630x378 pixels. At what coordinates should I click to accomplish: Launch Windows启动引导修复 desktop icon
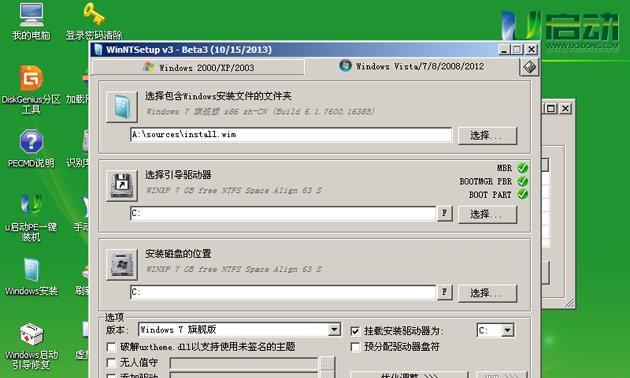(31, 346)
